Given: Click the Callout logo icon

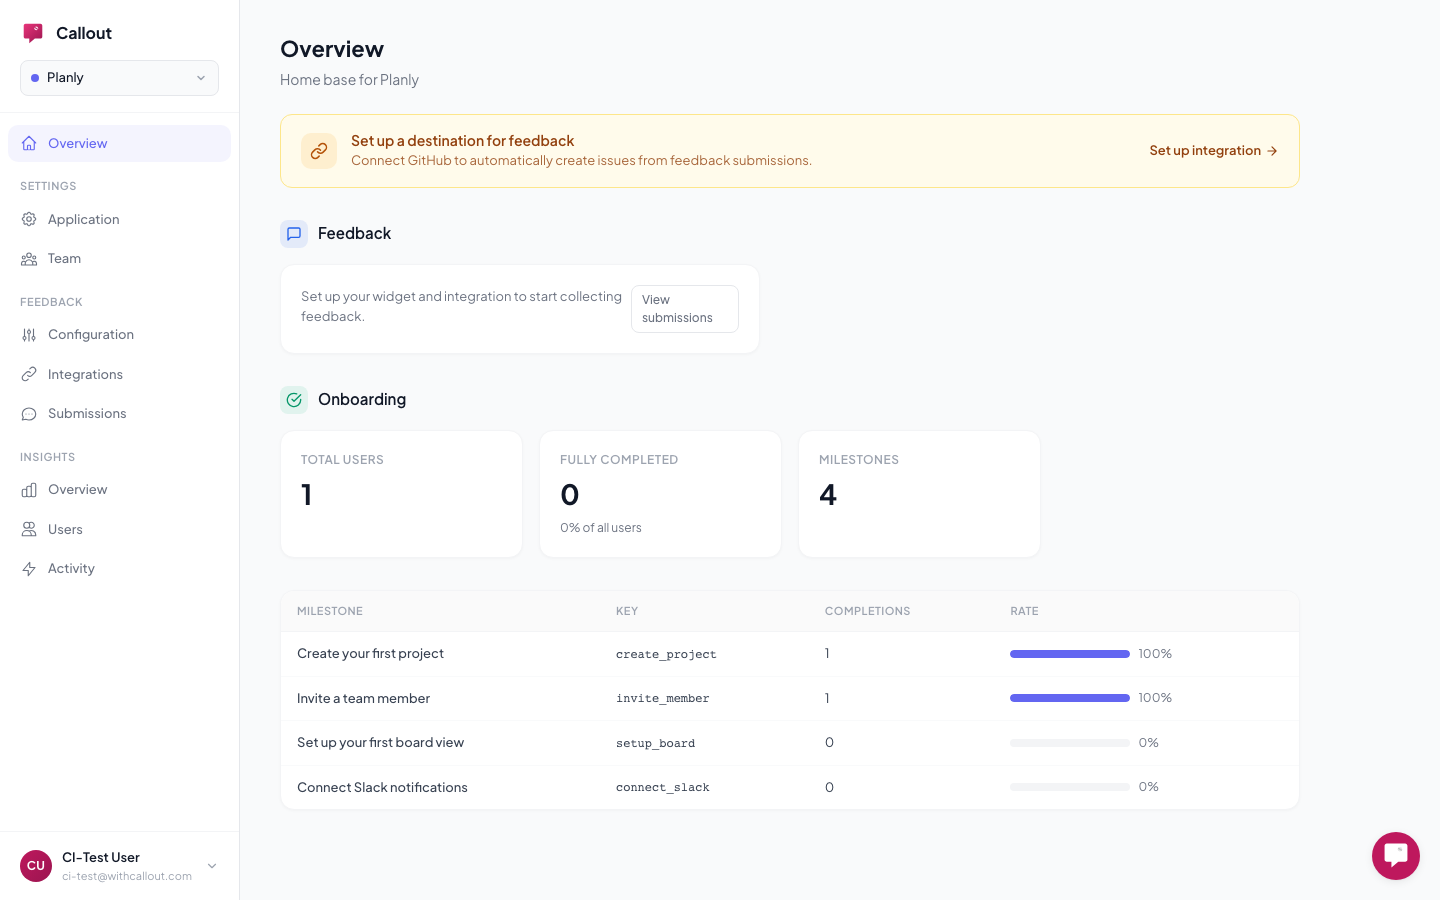Looking at the screenshot, I should point(33,33).
